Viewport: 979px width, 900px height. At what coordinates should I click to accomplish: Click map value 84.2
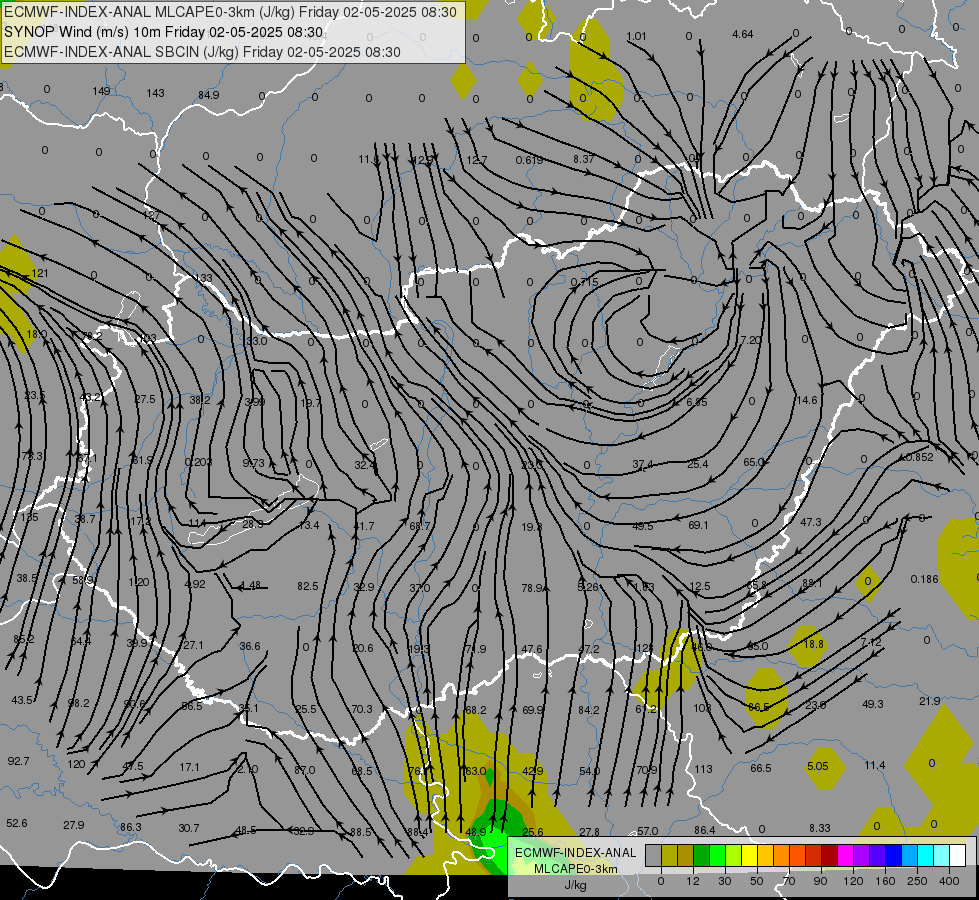point(589,710)
